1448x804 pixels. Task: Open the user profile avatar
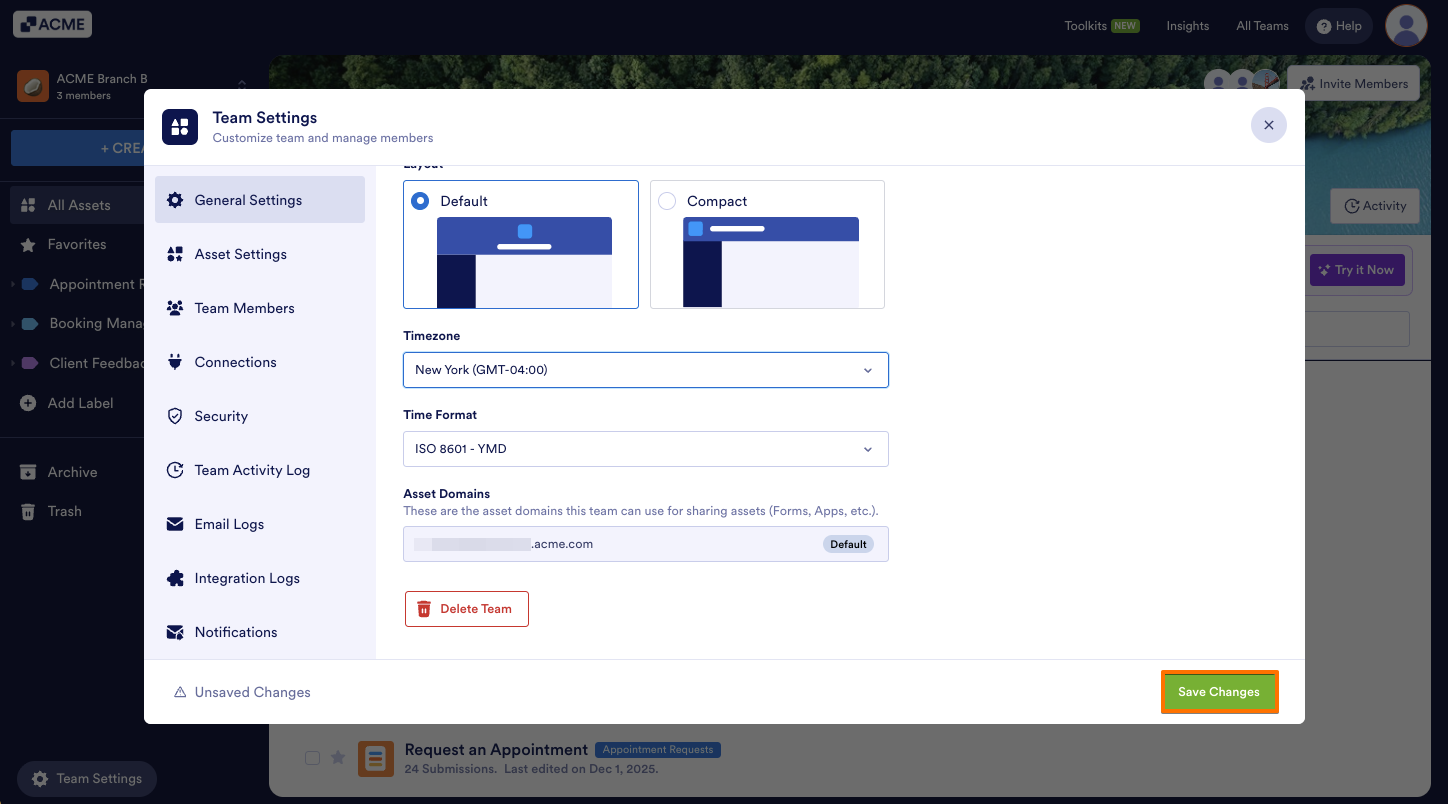pyautogui.click(x=1406, y=26)
